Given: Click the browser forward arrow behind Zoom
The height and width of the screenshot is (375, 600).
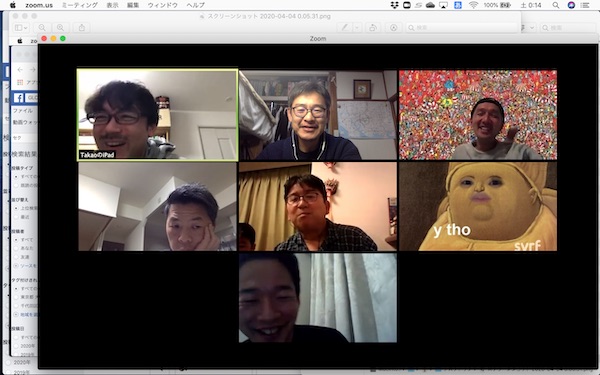Looking at the screenshot, I should tap(33, 70).
